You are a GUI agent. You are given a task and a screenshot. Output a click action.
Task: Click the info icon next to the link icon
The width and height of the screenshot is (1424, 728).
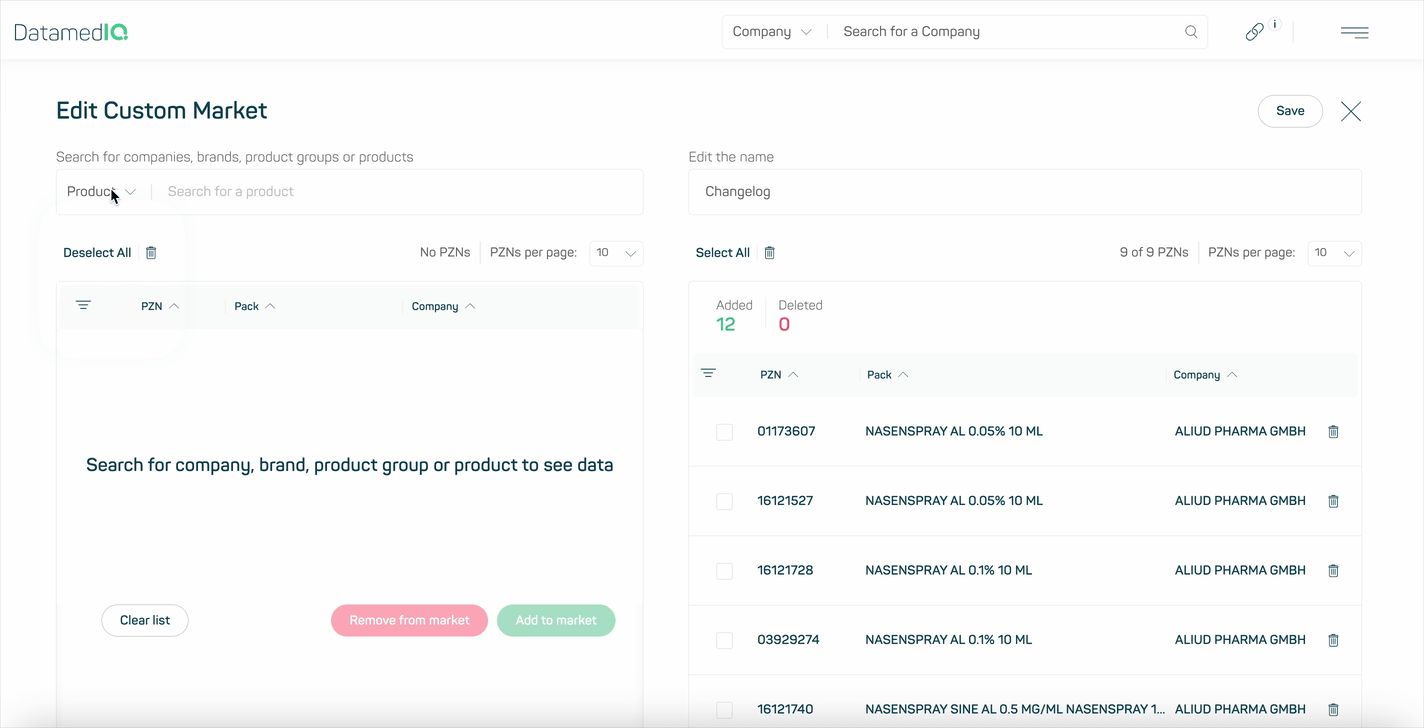click(1274, 22)
